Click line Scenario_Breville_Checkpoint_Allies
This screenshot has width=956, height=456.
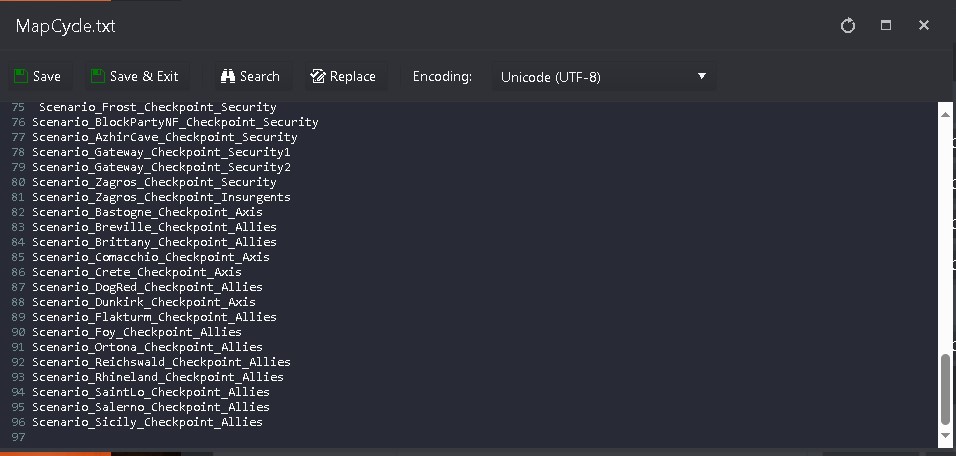click(154, 227)
